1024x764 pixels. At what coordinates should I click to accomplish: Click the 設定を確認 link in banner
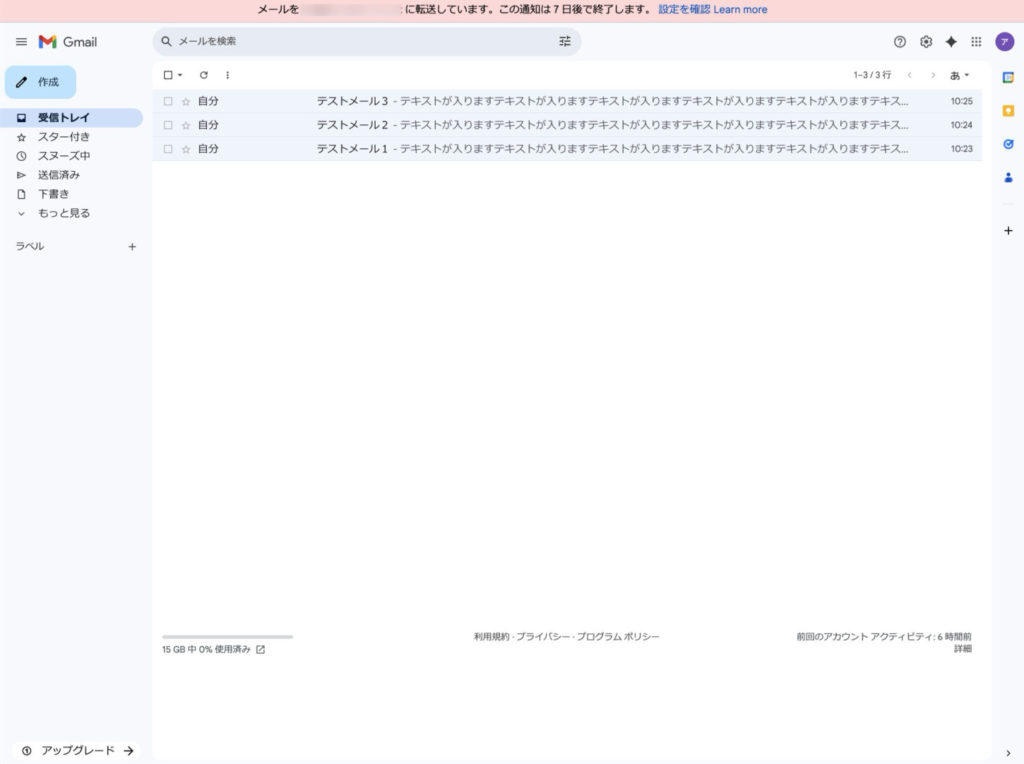coord(684,10)
